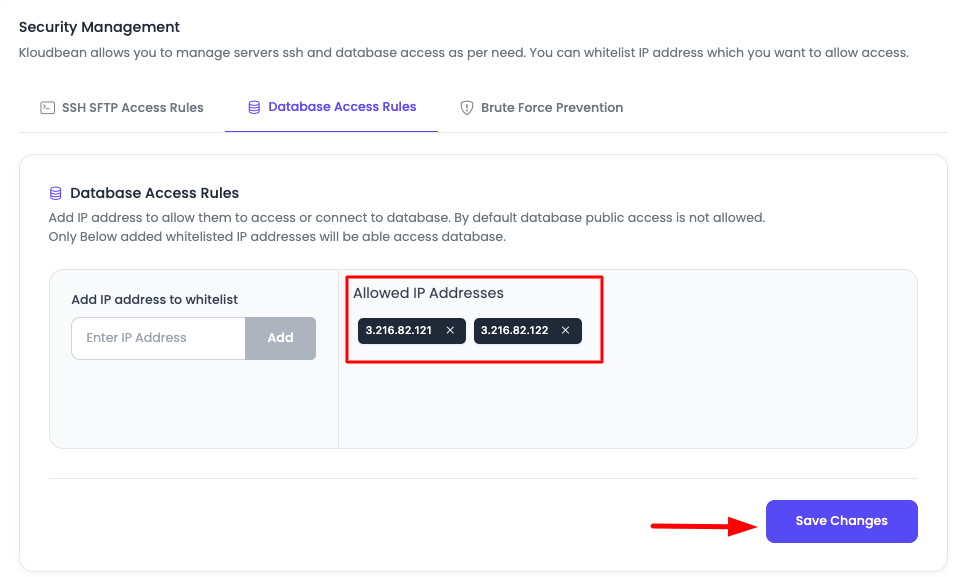Click the Enter IP Address input field
Viewport: 960px width, 577px height.
(157, 338)
